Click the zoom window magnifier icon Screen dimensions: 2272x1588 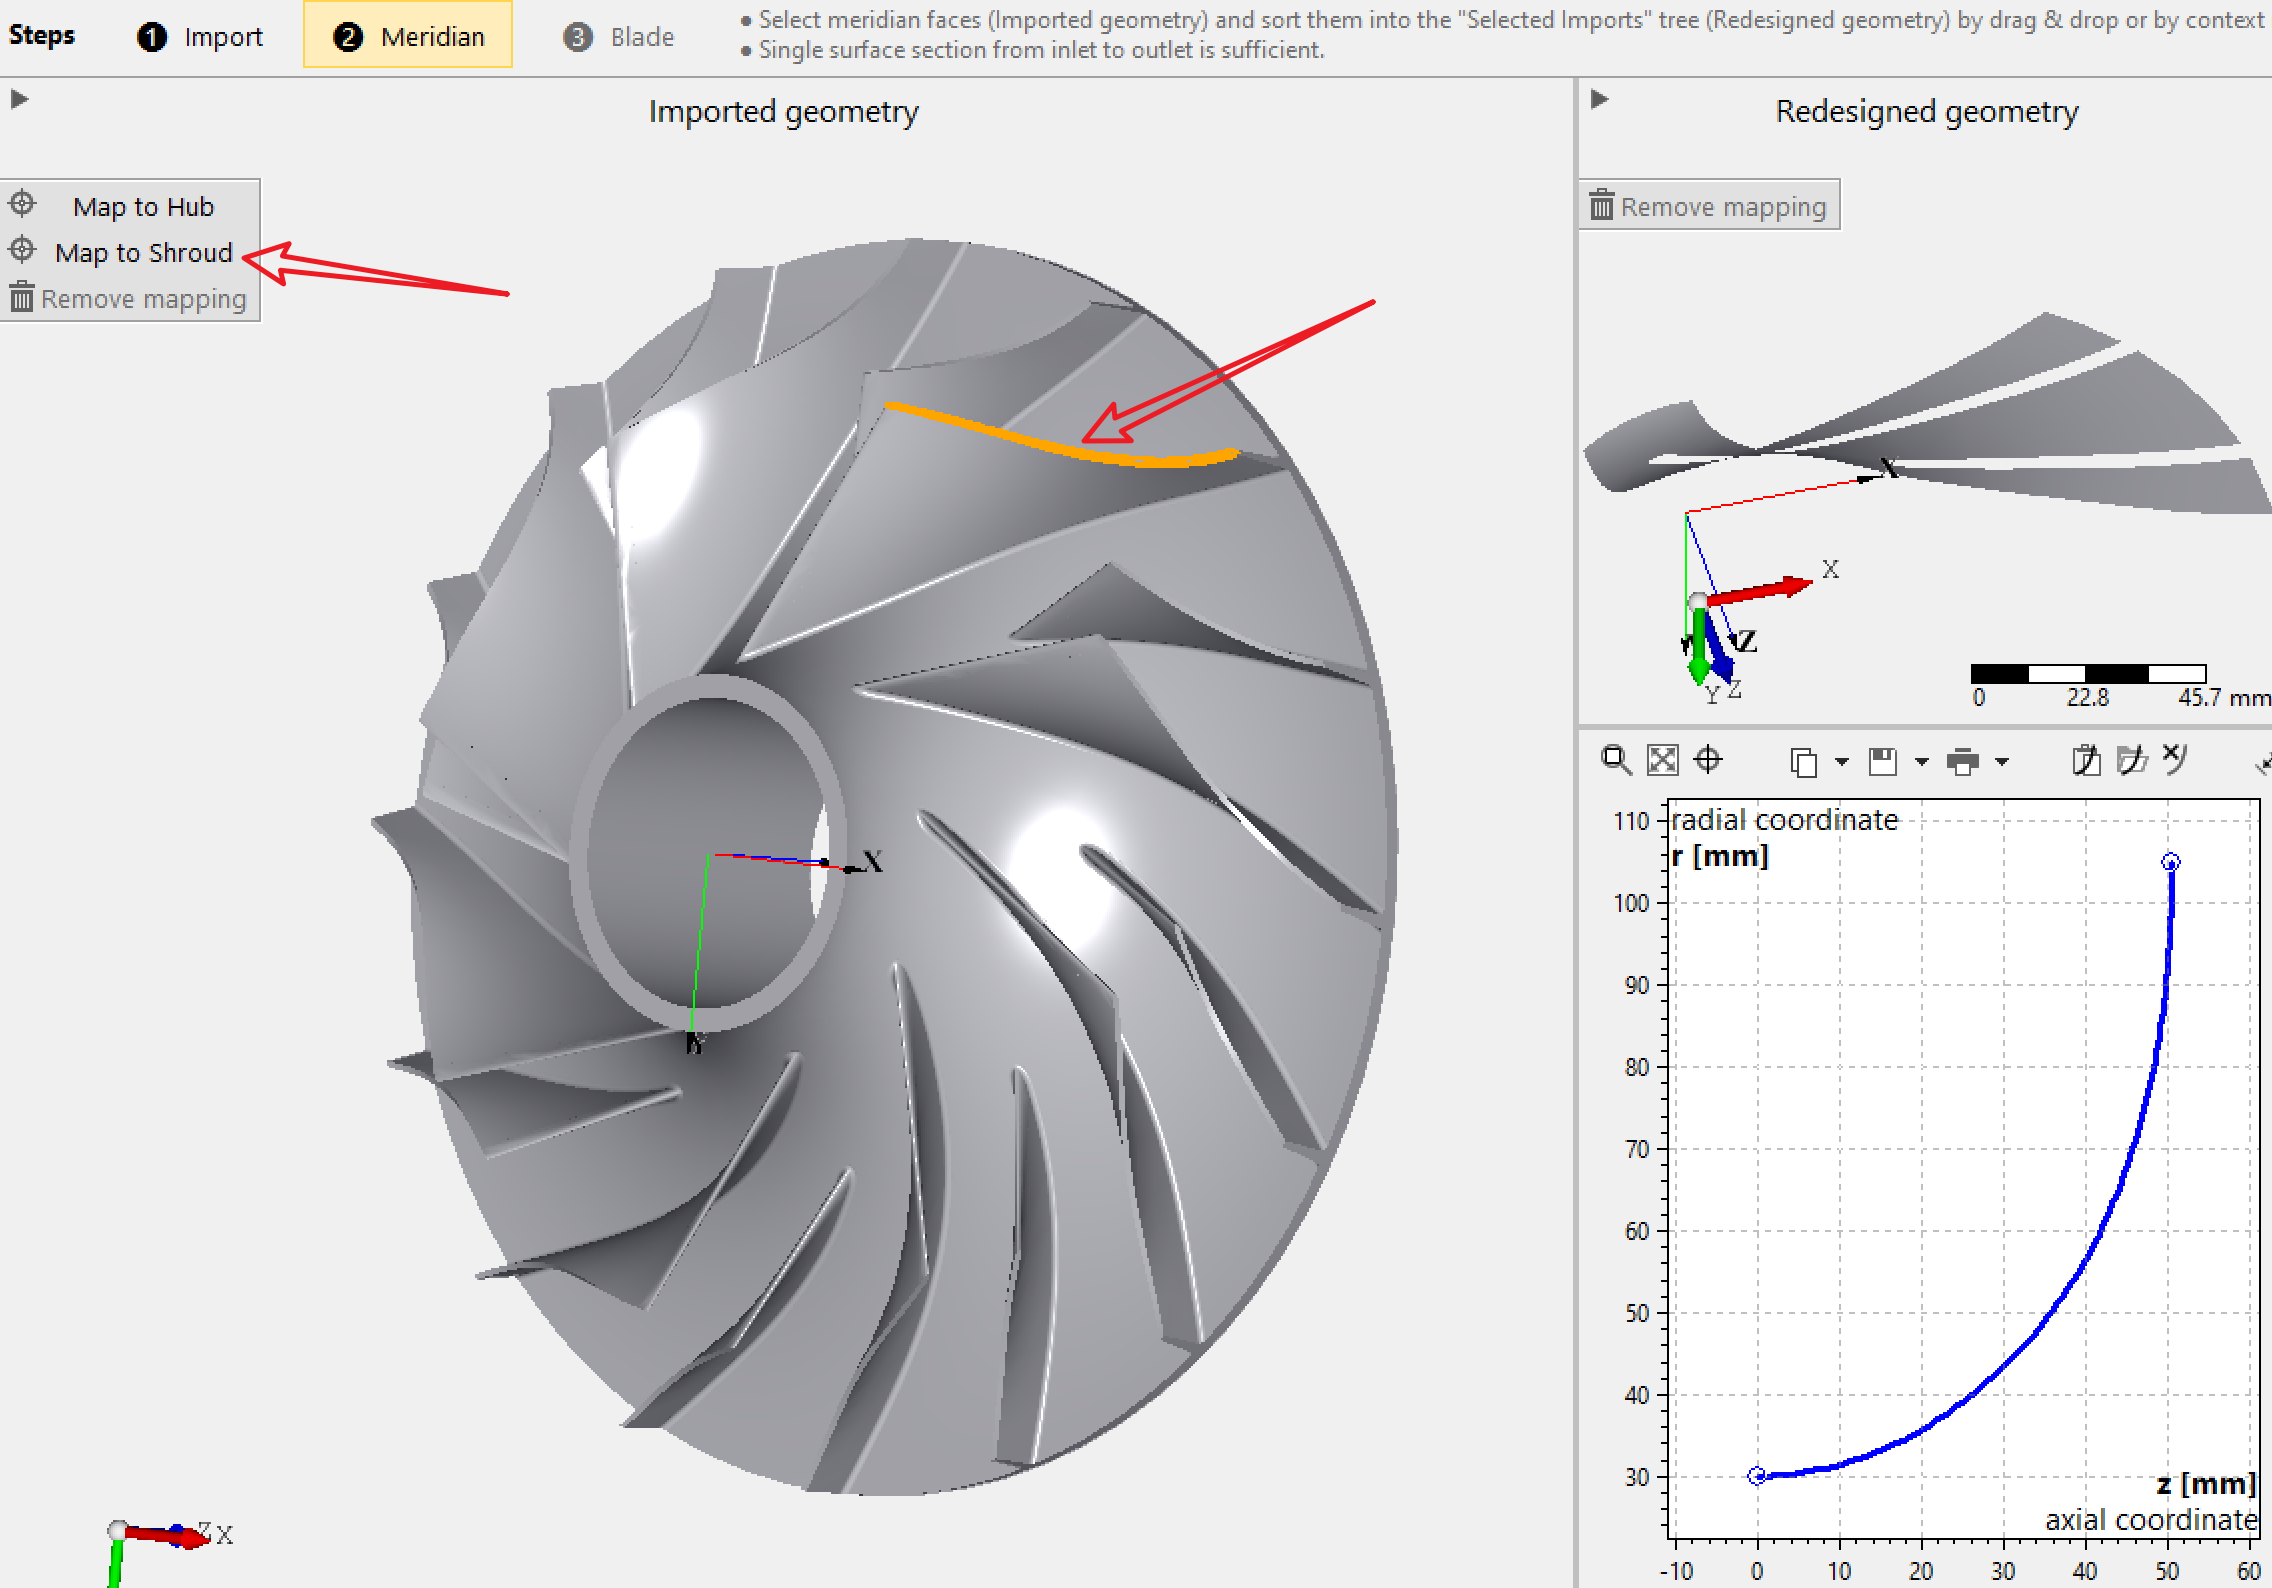[1616, 761]
